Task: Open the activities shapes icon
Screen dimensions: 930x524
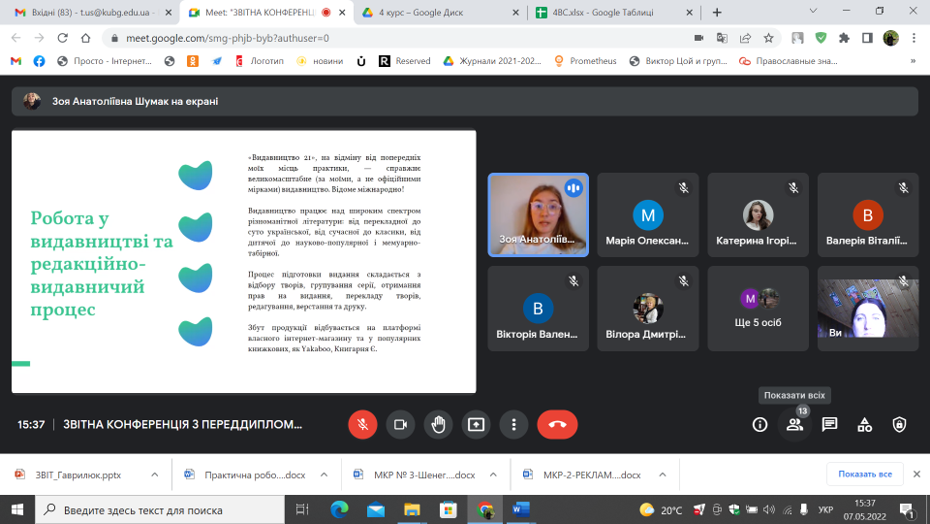Action: [x=864, y=425]
